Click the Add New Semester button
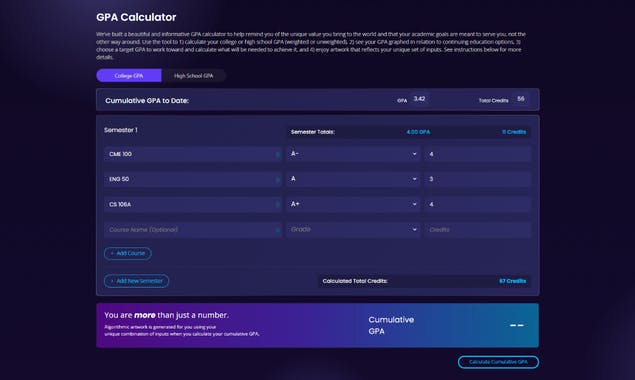 coord(136,281)
